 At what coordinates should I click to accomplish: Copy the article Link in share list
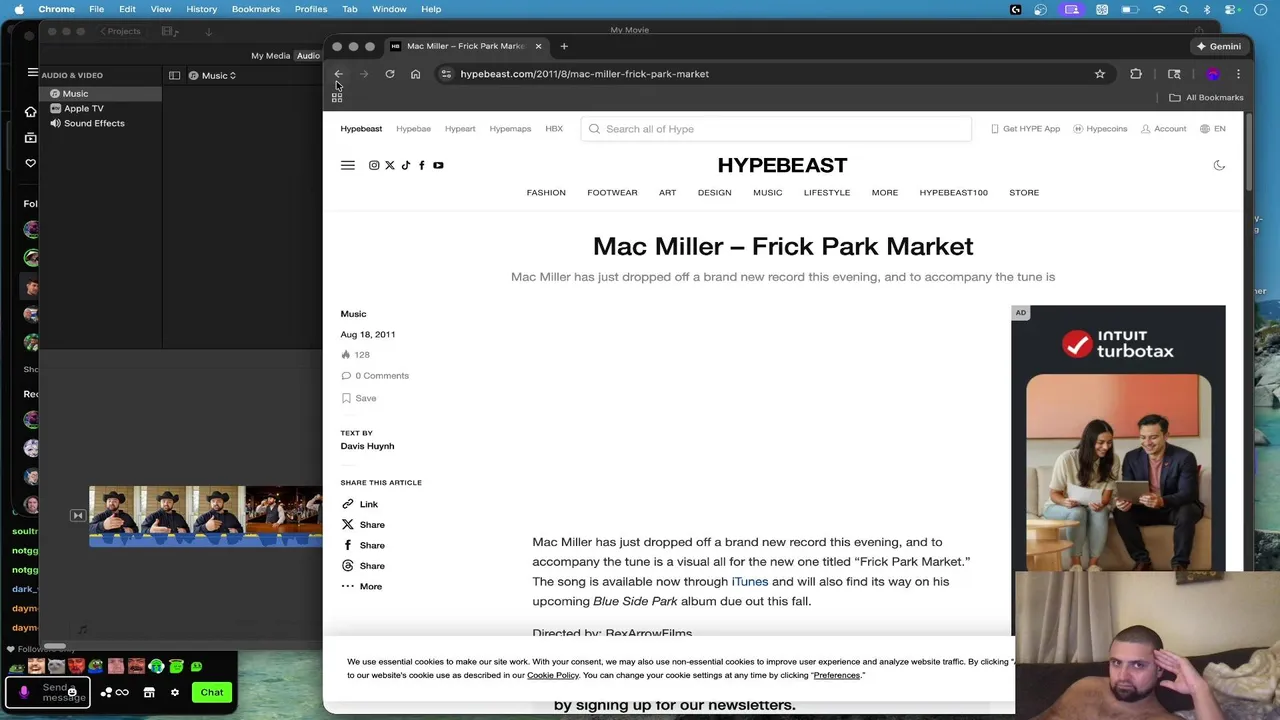tap(359, 504)
